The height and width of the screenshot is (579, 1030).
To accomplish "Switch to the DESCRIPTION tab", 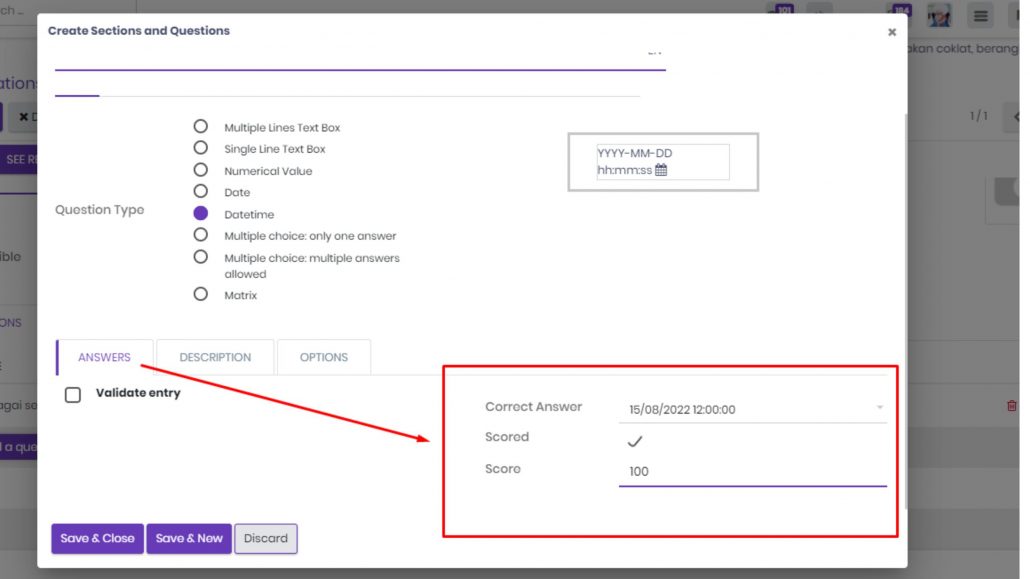I will click(x=215, y=357).
